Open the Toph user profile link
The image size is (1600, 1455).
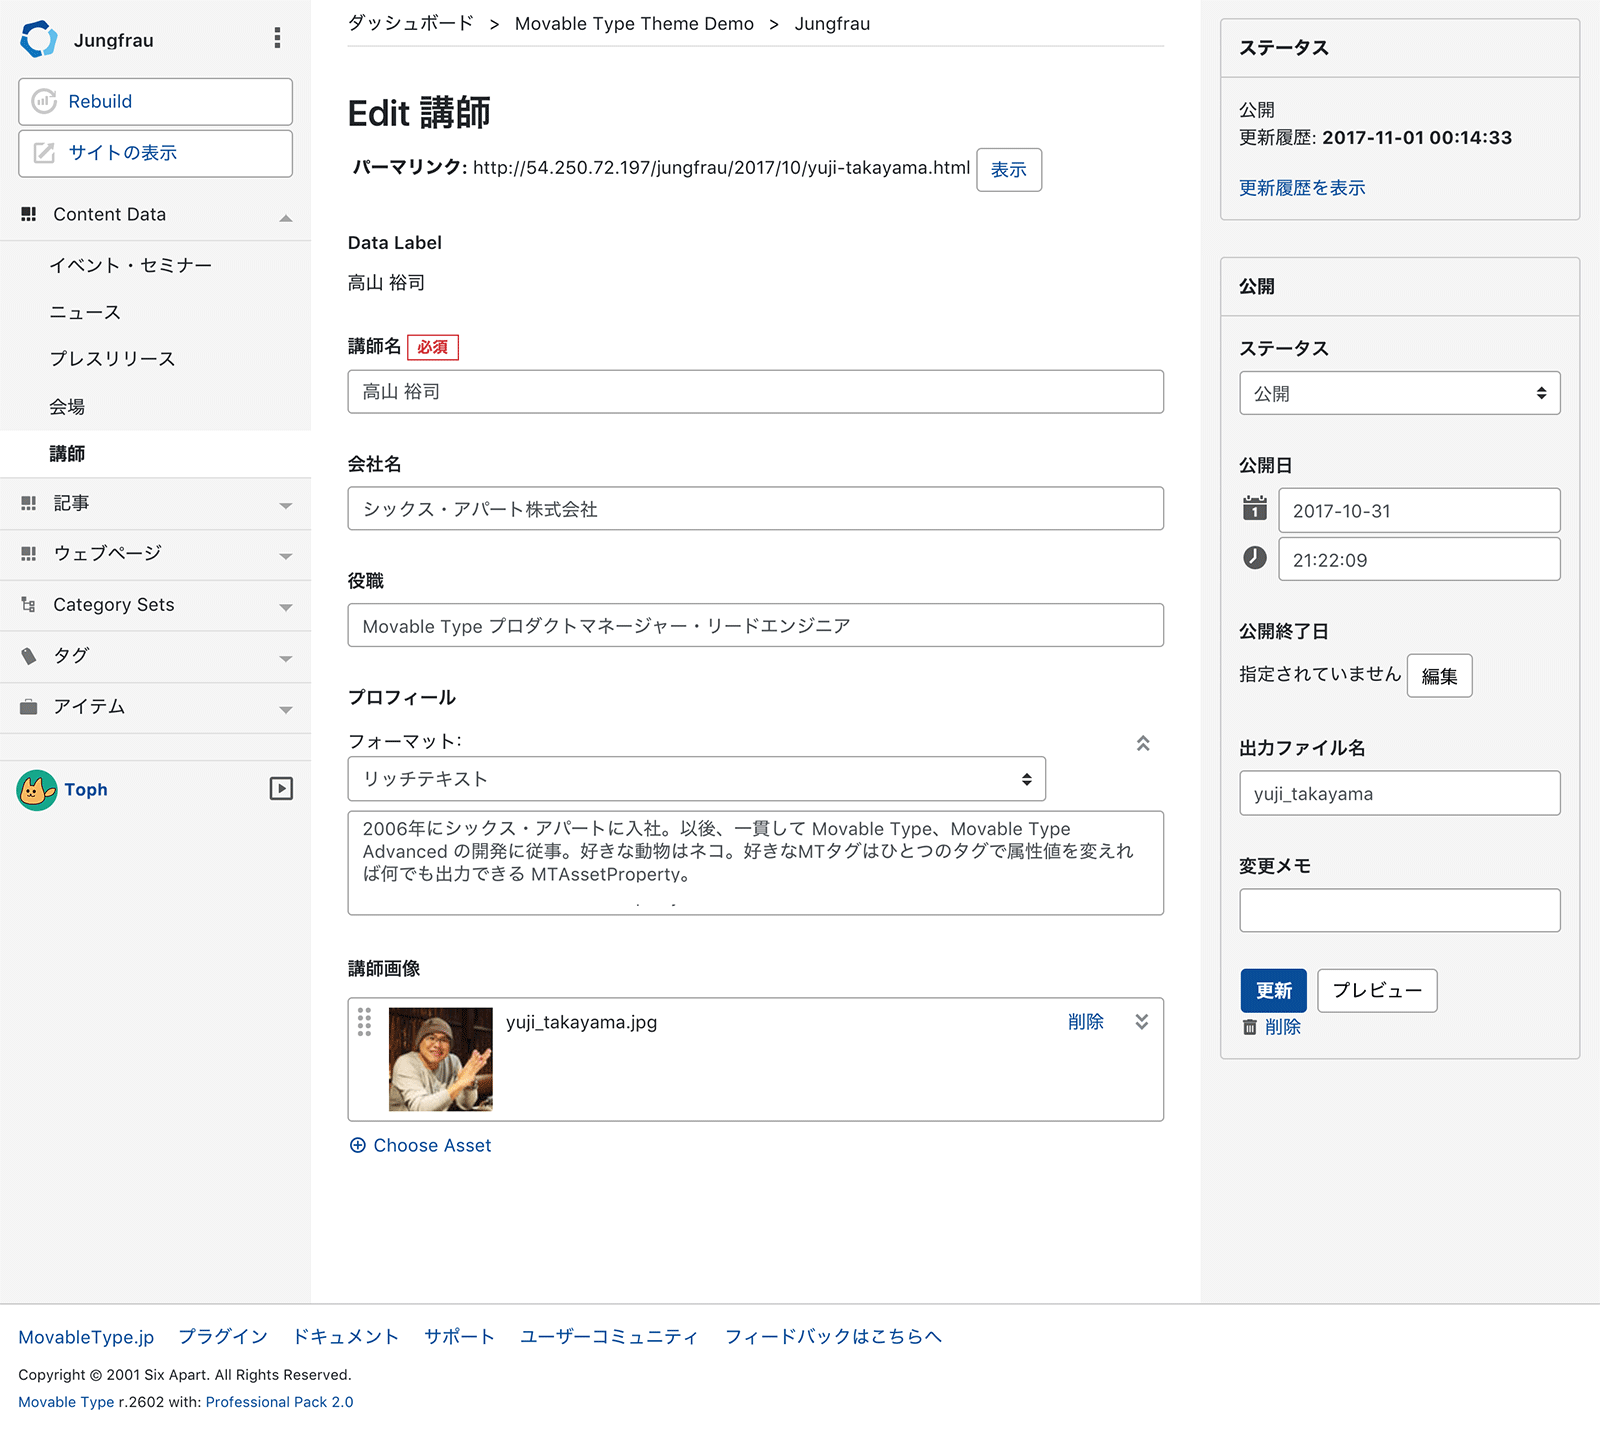pos(86,789)
